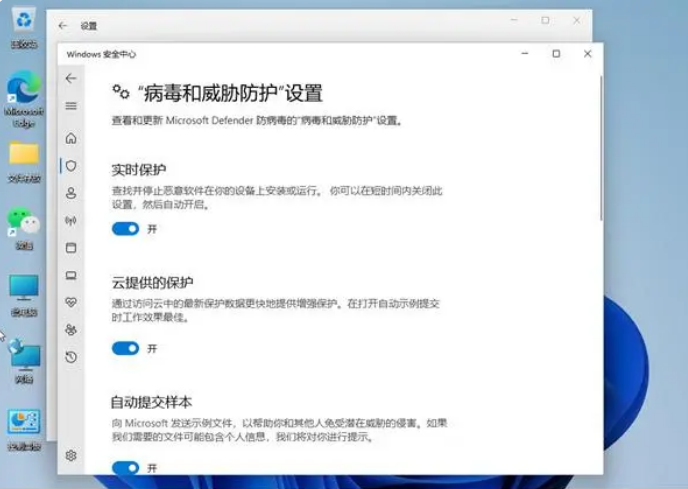
Task: Click the 云提供的保护 heading
Action: (x=152, y=282)
